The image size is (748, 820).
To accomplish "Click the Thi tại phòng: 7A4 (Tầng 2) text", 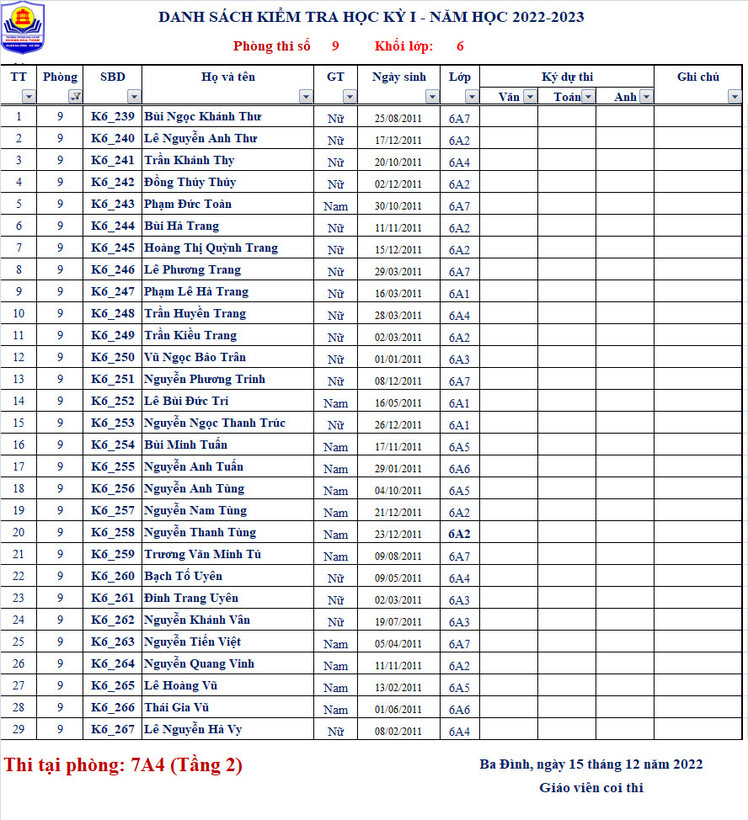I will (x=123, y=765).
